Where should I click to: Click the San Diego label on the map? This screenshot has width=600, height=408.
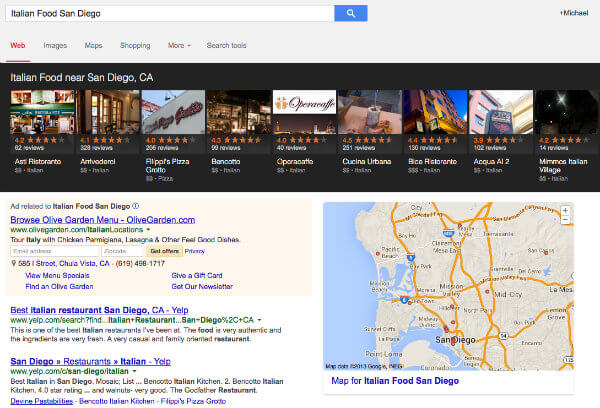click(455, 340)
